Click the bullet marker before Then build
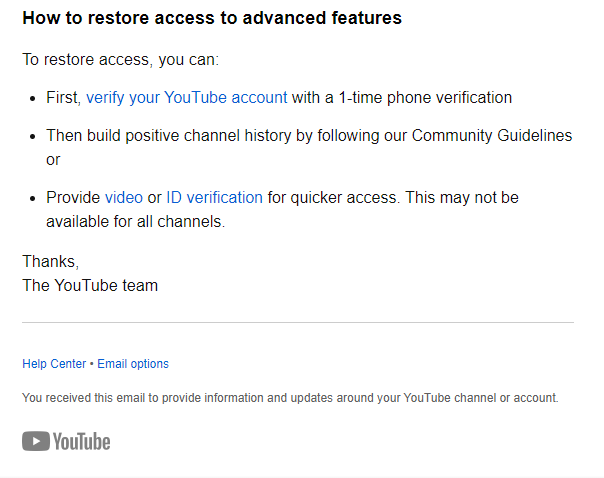Viewport: 604px width, 478px height. [x=33, y=137]
